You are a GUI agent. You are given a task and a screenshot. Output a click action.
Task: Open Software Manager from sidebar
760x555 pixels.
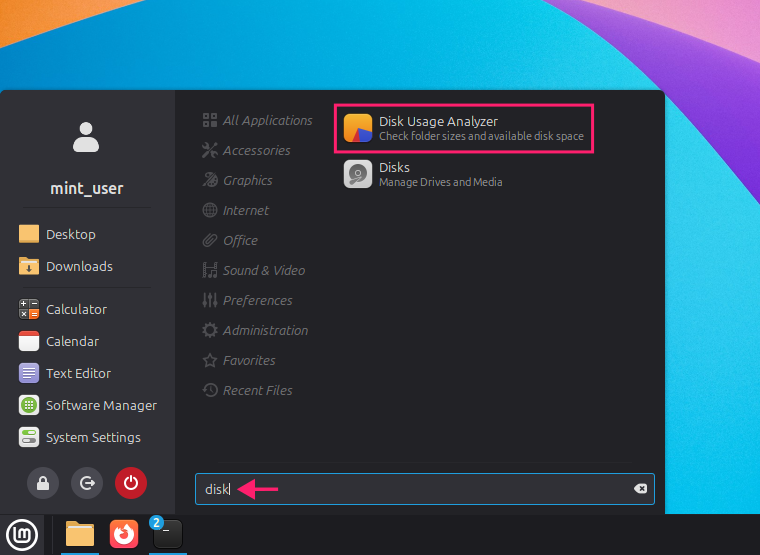point(88,405)
